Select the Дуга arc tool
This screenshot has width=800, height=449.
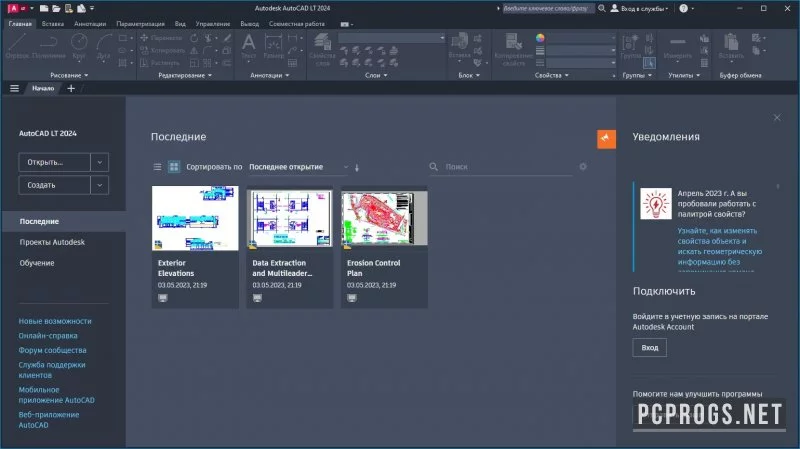pos(104,46)
